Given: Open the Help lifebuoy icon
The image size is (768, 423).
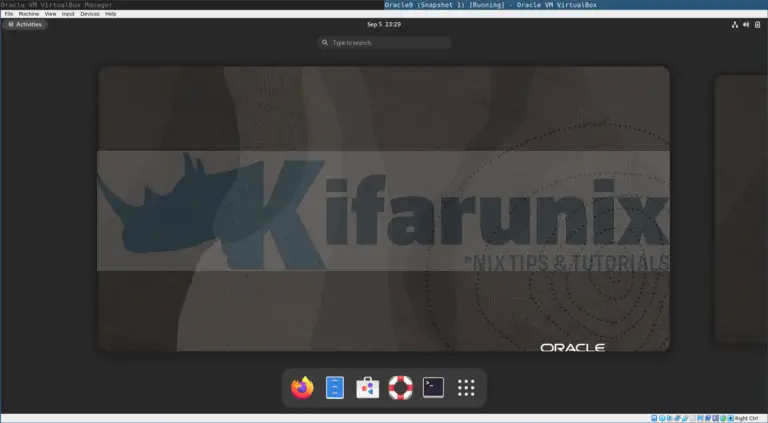Looking at the screenshot, I should (400, 387).
